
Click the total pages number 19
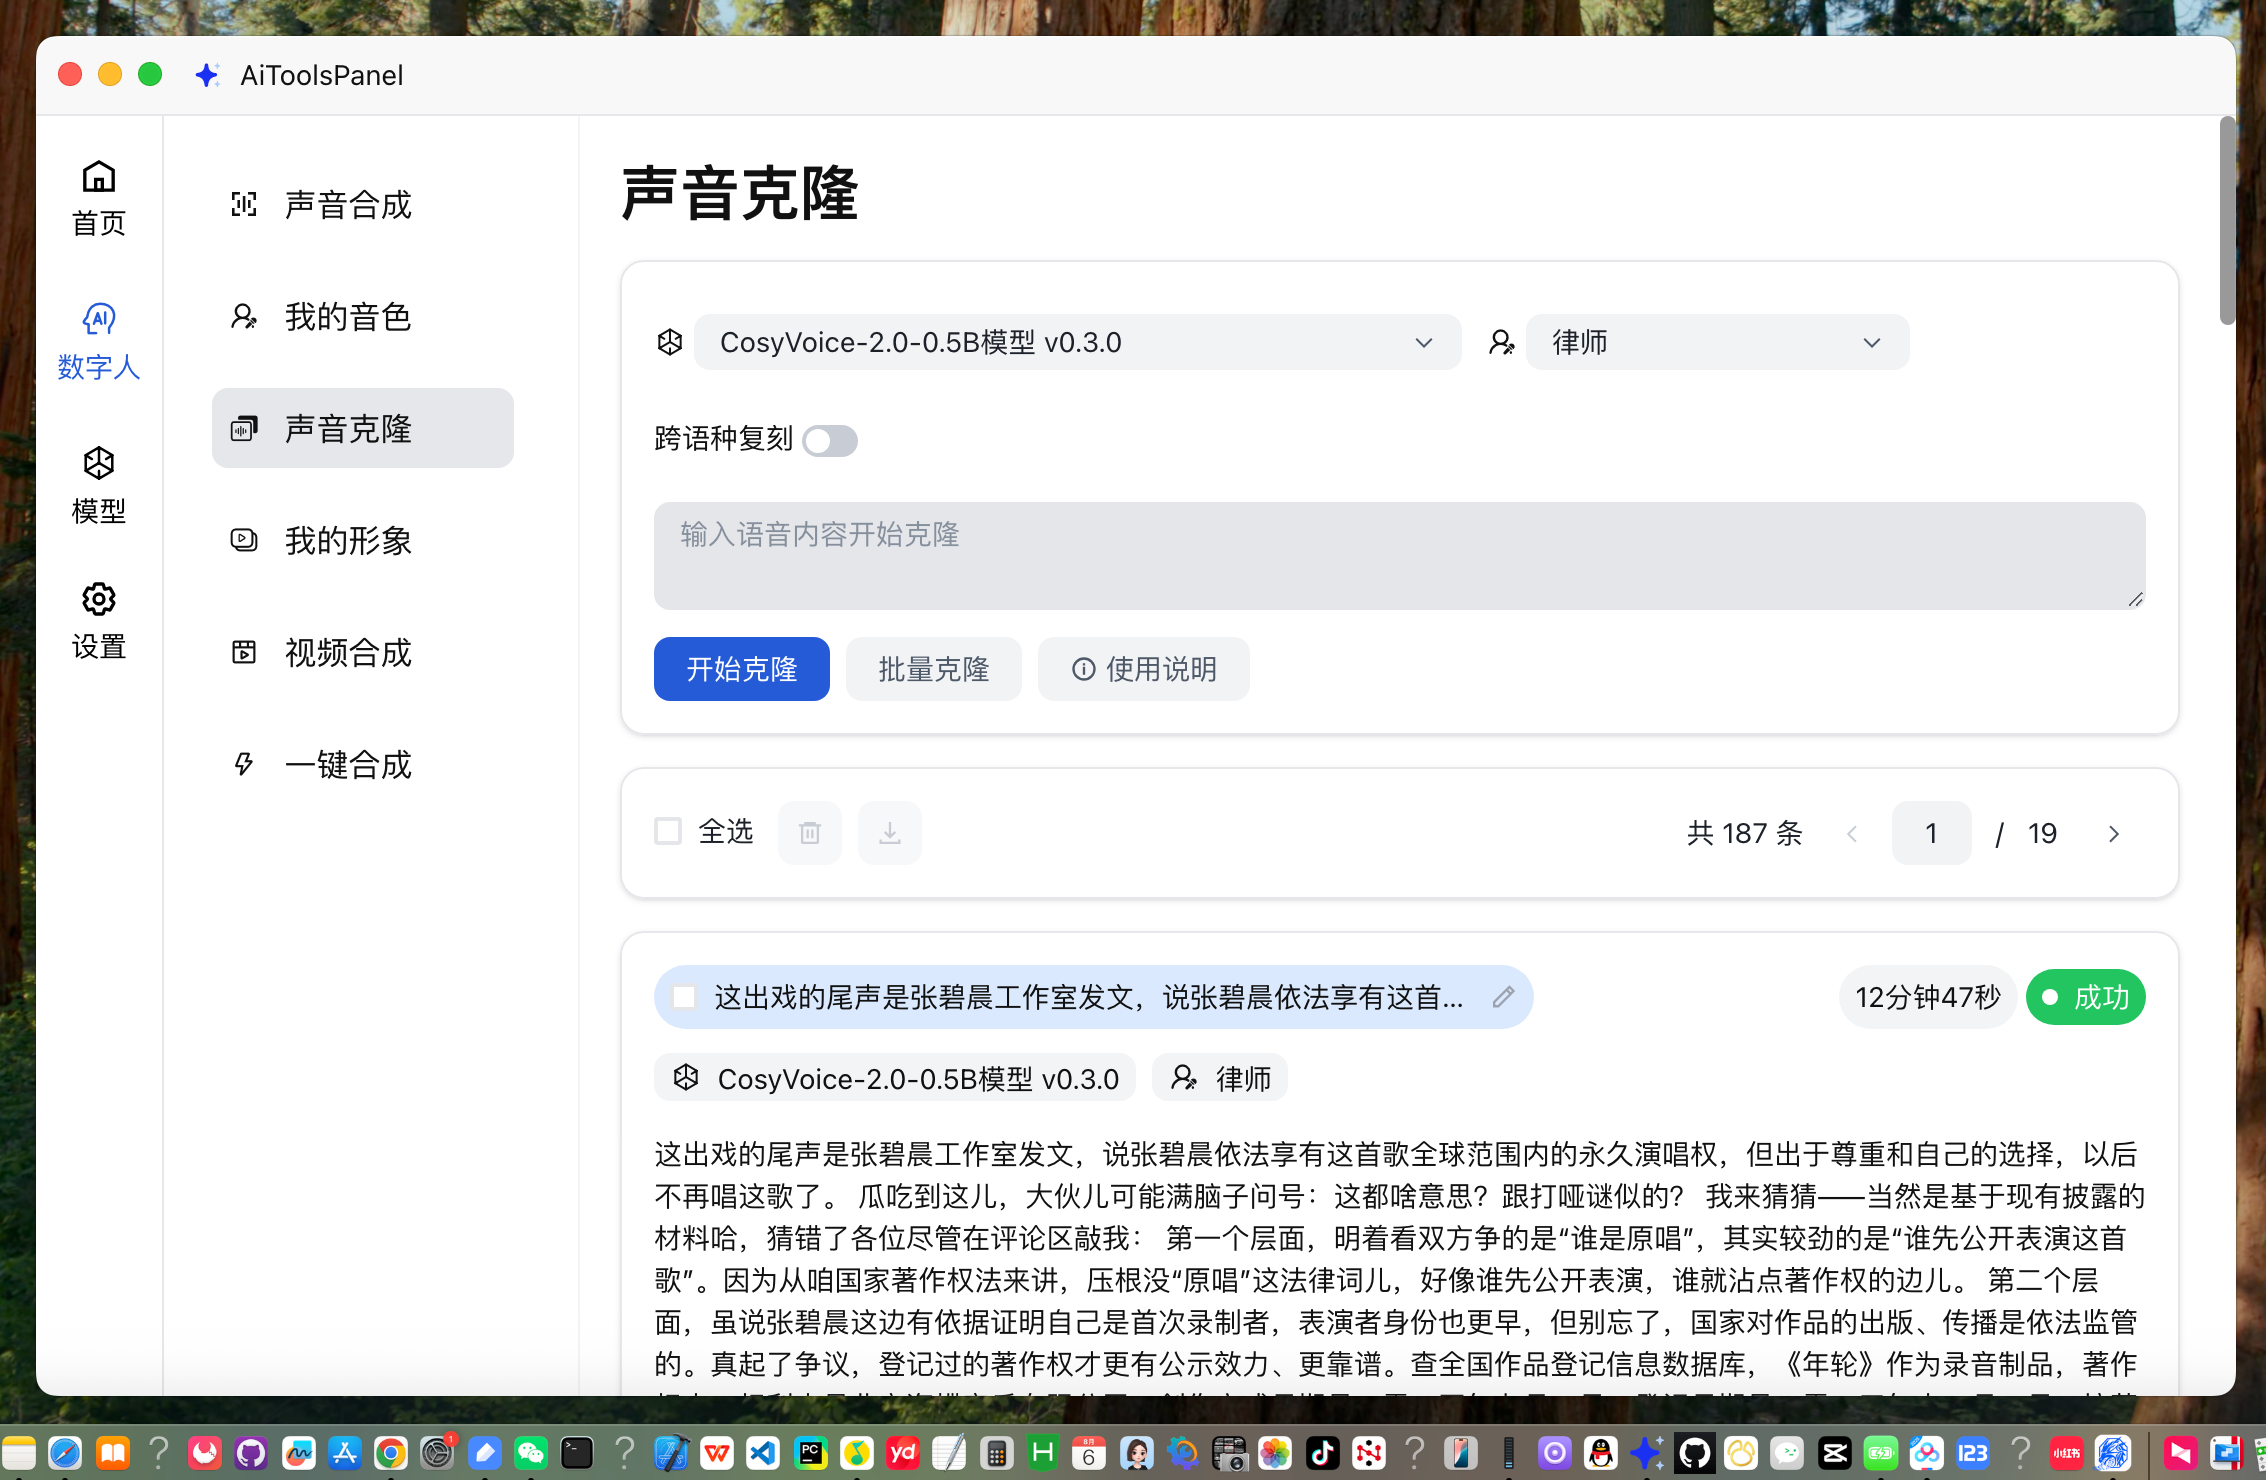[x=2042, y=833]
